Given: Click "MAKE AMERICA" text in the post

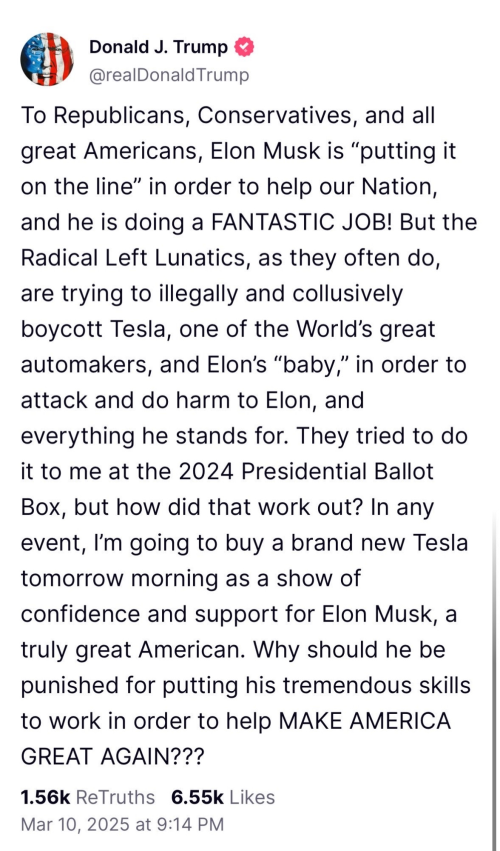Looking at the screenshot, I should coord(364,721).
